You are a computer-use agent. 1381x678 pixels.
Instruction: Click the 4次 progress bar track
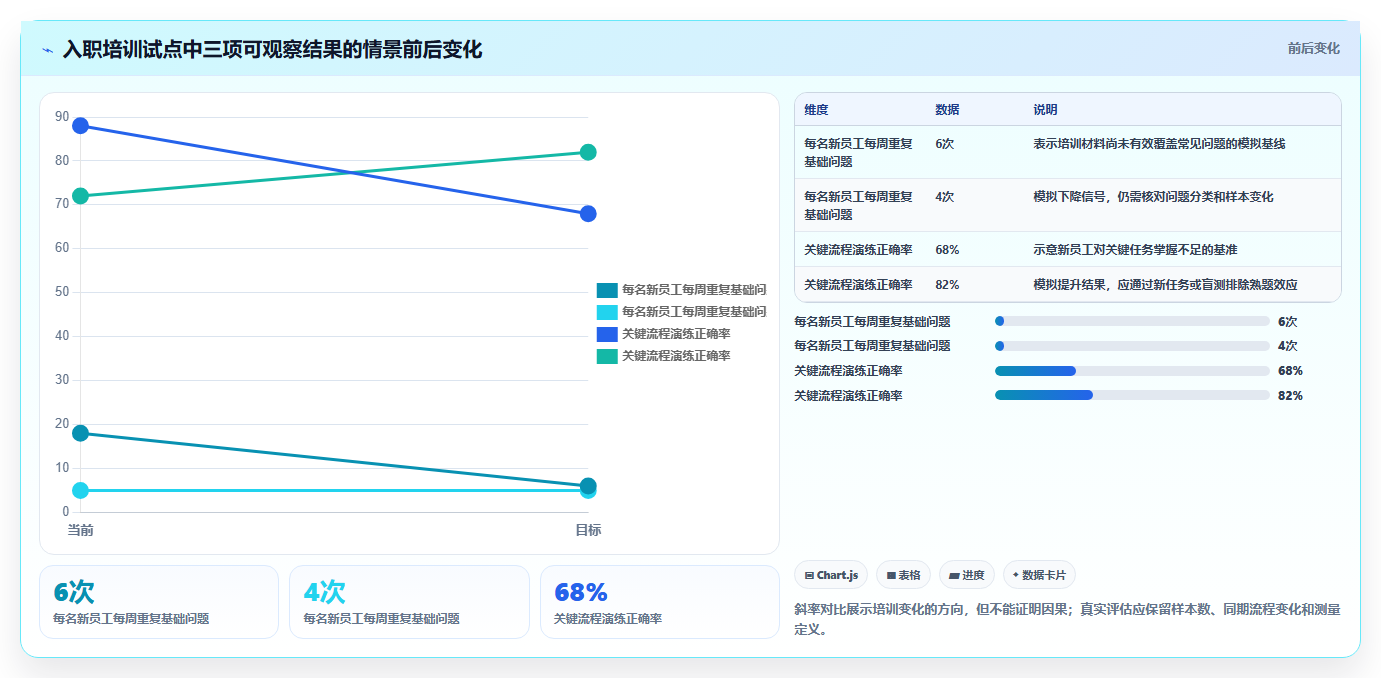coord(1132,346)
